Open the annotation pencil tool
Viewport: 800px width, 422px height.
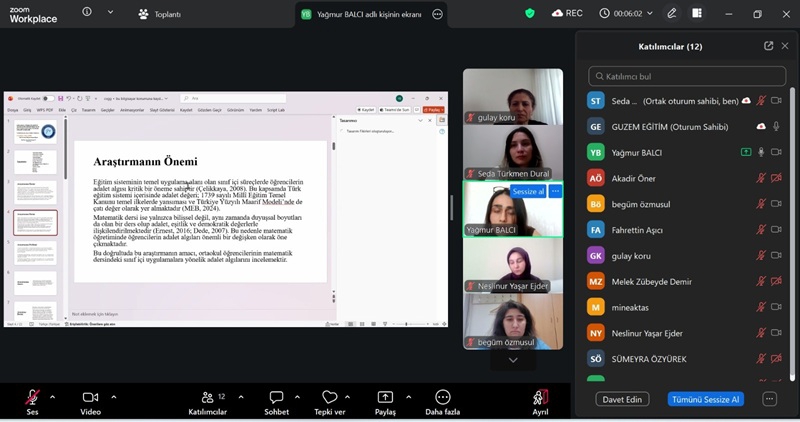672,14
